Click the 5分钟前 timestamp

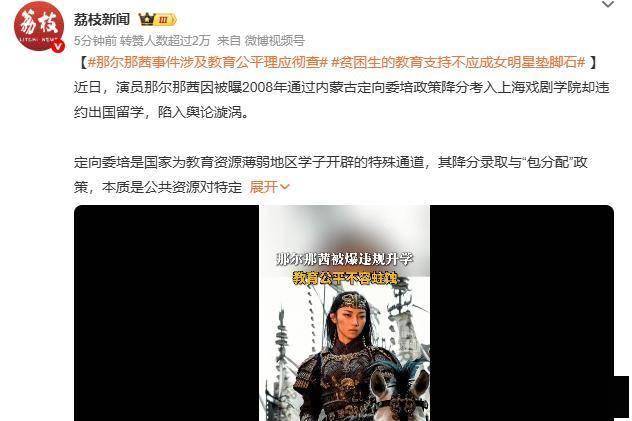(x=95, y=41)
